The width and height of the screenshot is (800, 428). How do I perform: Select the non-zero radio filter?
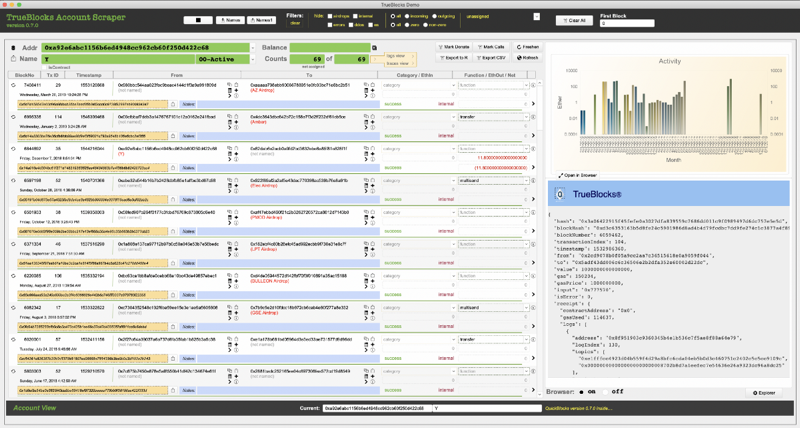(426, 24)
